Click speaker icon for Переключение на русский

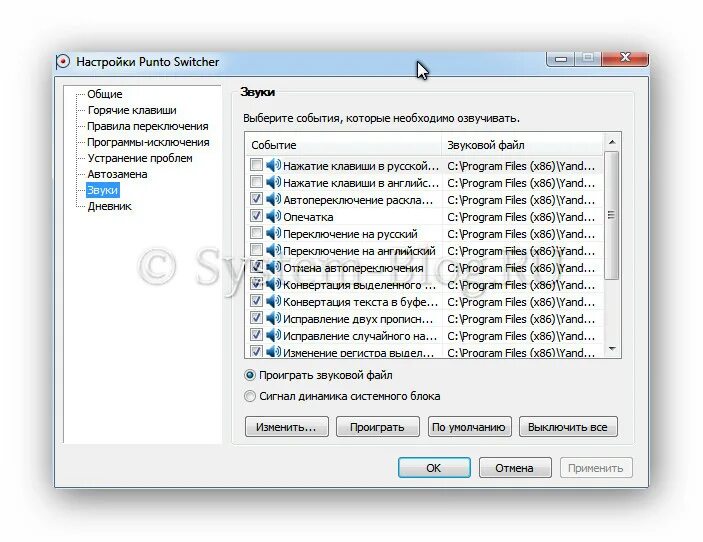click(273, 234)
